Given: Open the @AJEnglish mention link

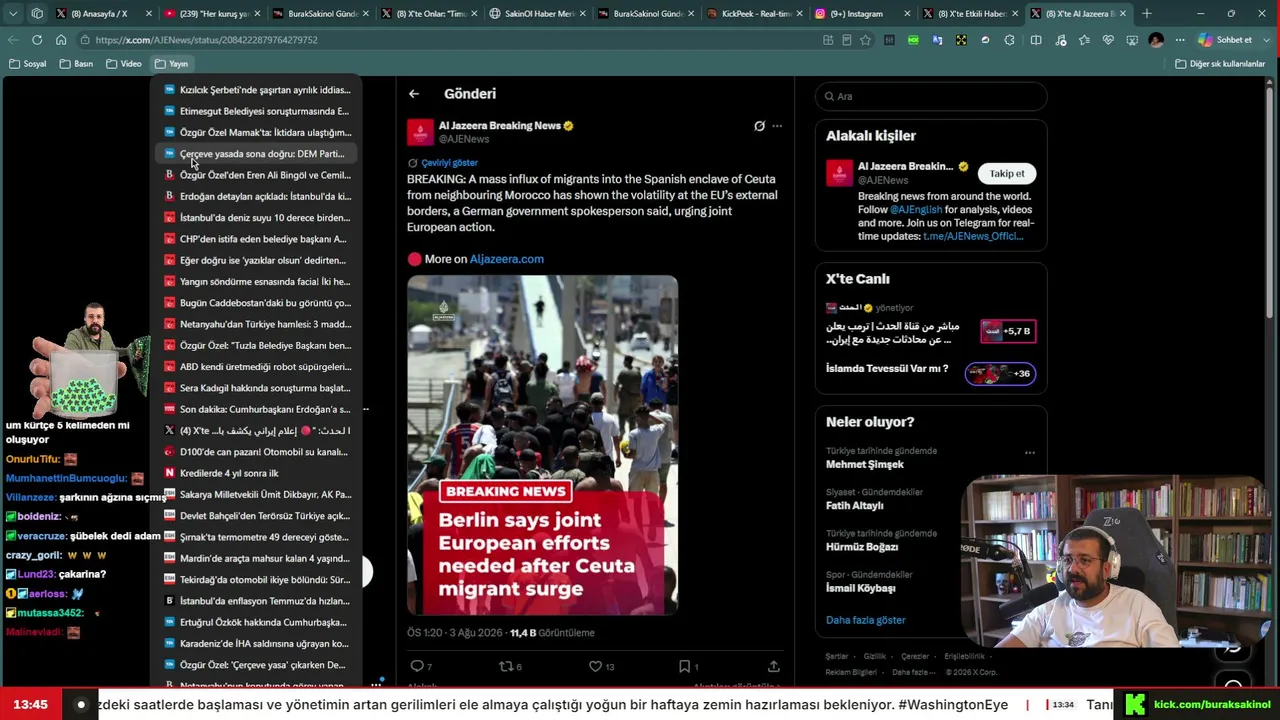Looking at the screenshot, I should click(x=916, y=210).
